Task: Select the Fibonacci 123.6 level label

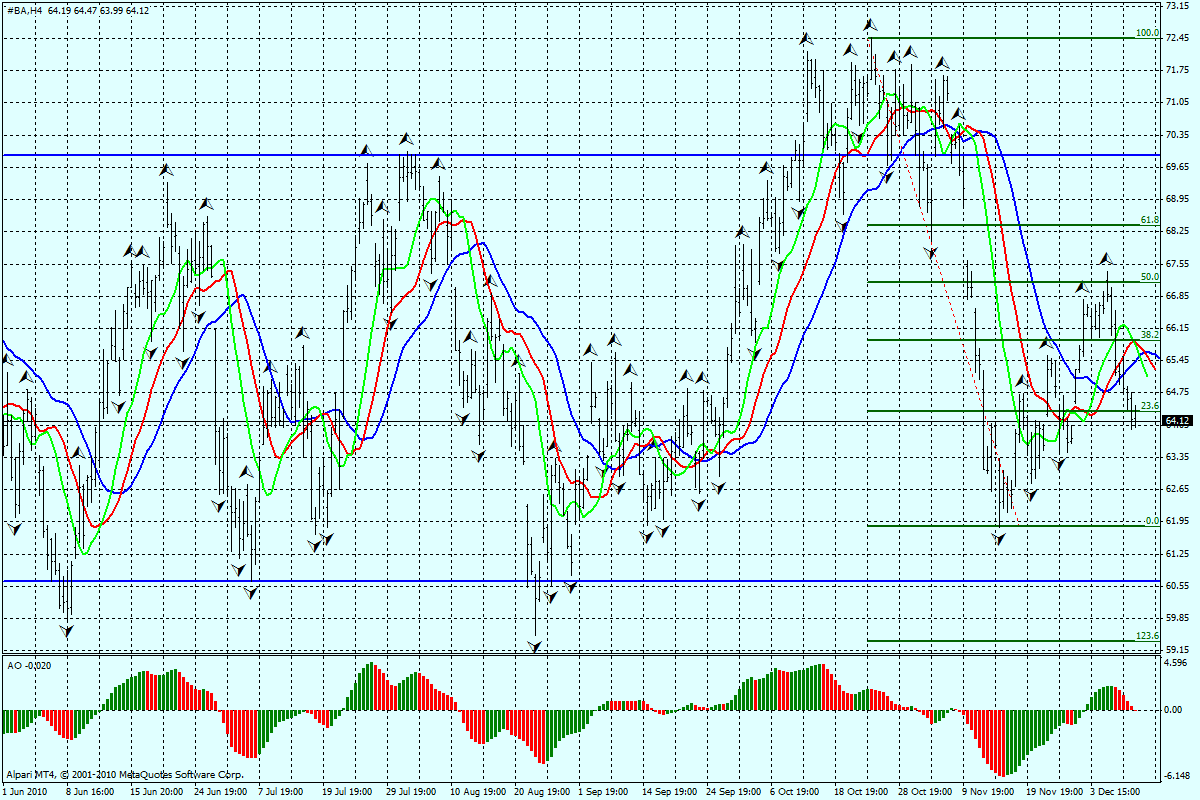Action: coord(1147,635)
